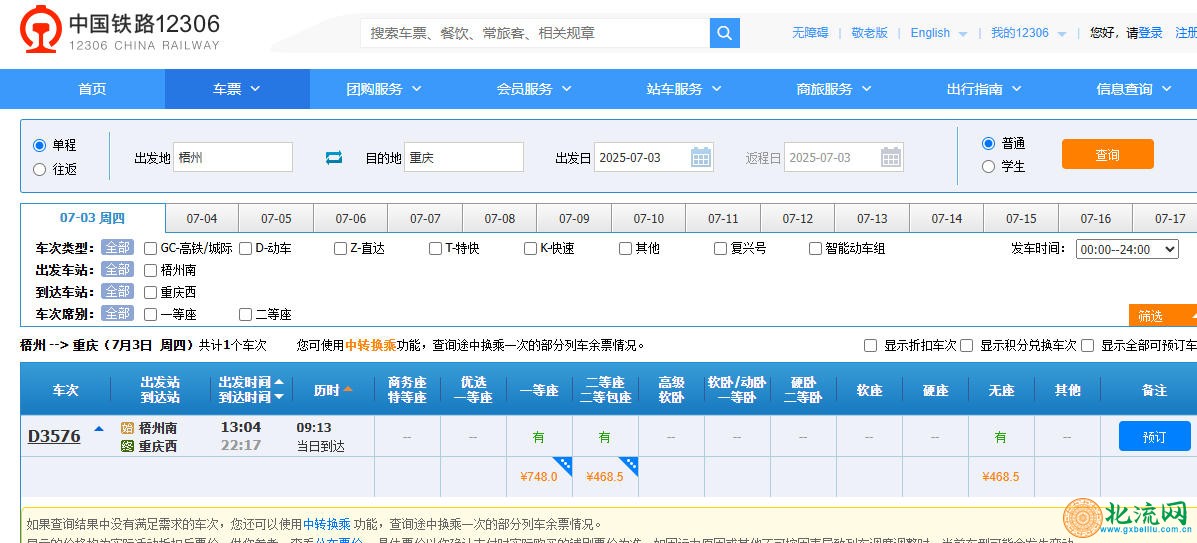The width and height of the screenshot is (1197, 543).
Task: Select 往返 round-trip radio button
Action: point(40,170)
